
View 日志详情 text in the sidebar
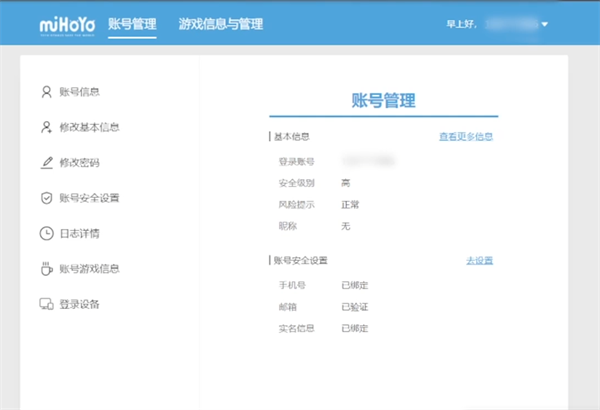(79, 233)
